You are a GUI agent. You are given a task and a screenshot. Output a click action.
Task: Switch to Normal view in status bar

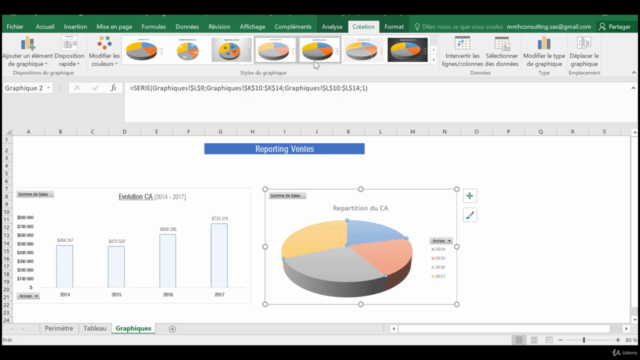pos(519,340)
